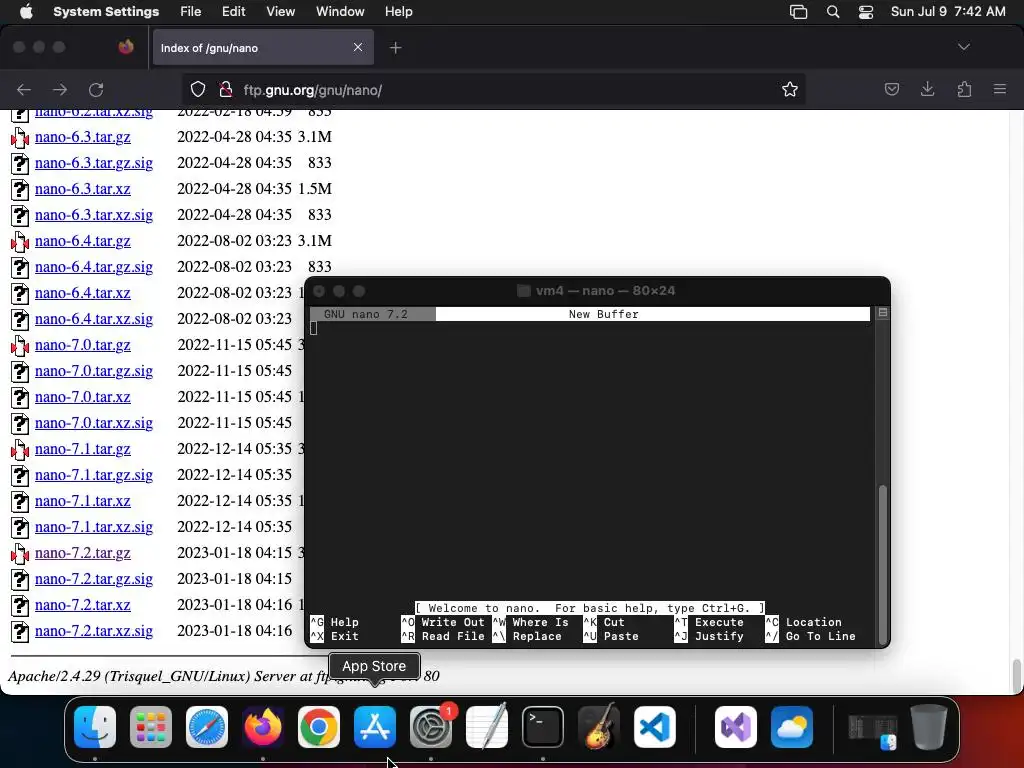Open Visual Studio (purple) from the Dock
This screenshot has height=768, width=1024.
pos(736,727)
